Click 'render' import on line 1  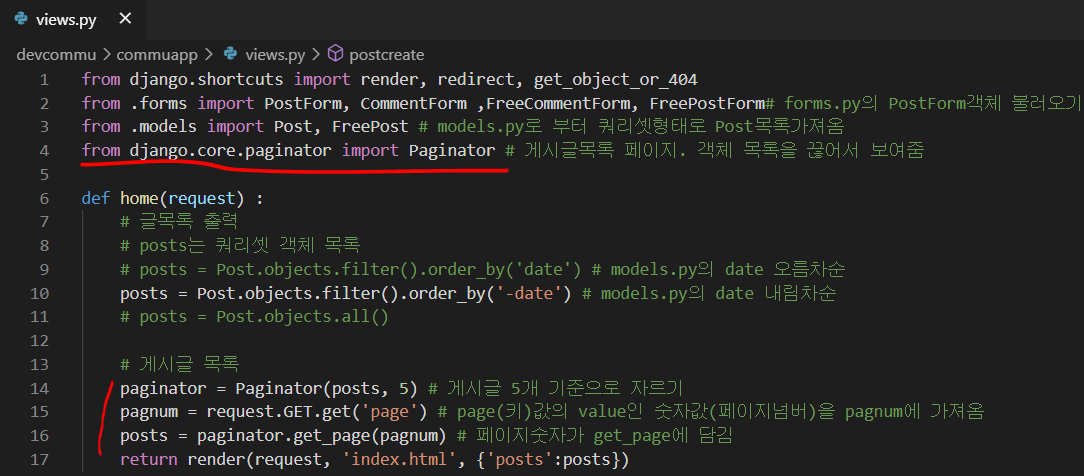[x=389, y=79]
